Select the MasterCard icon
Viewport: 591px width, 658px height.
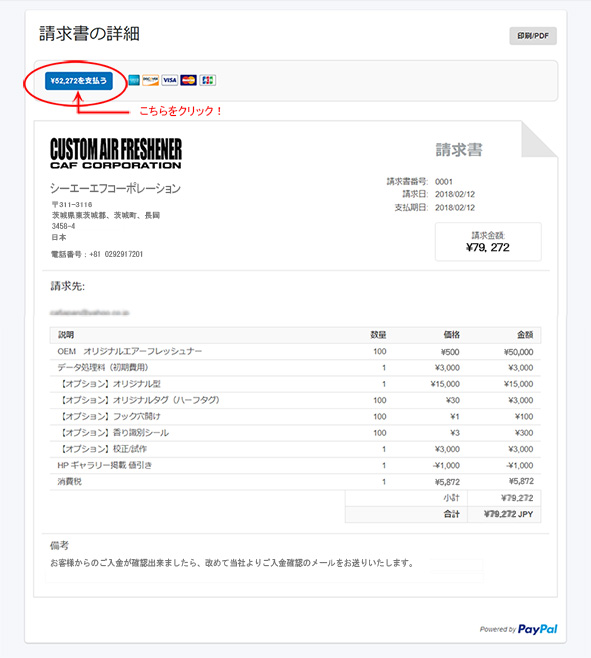point(188,80)
